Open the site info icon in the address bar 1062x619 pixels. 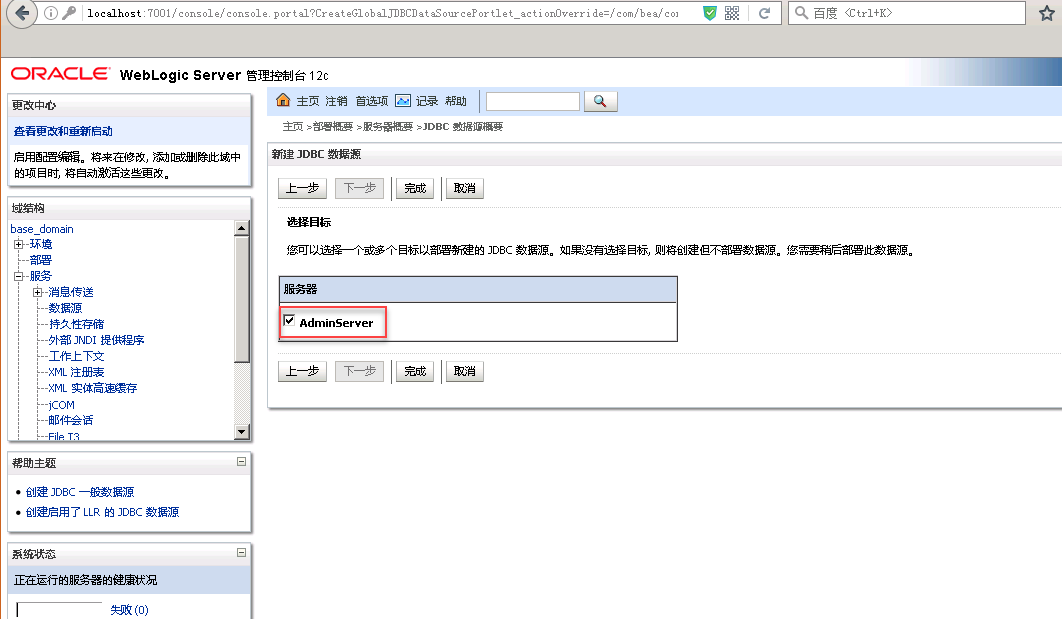point(51,13)
